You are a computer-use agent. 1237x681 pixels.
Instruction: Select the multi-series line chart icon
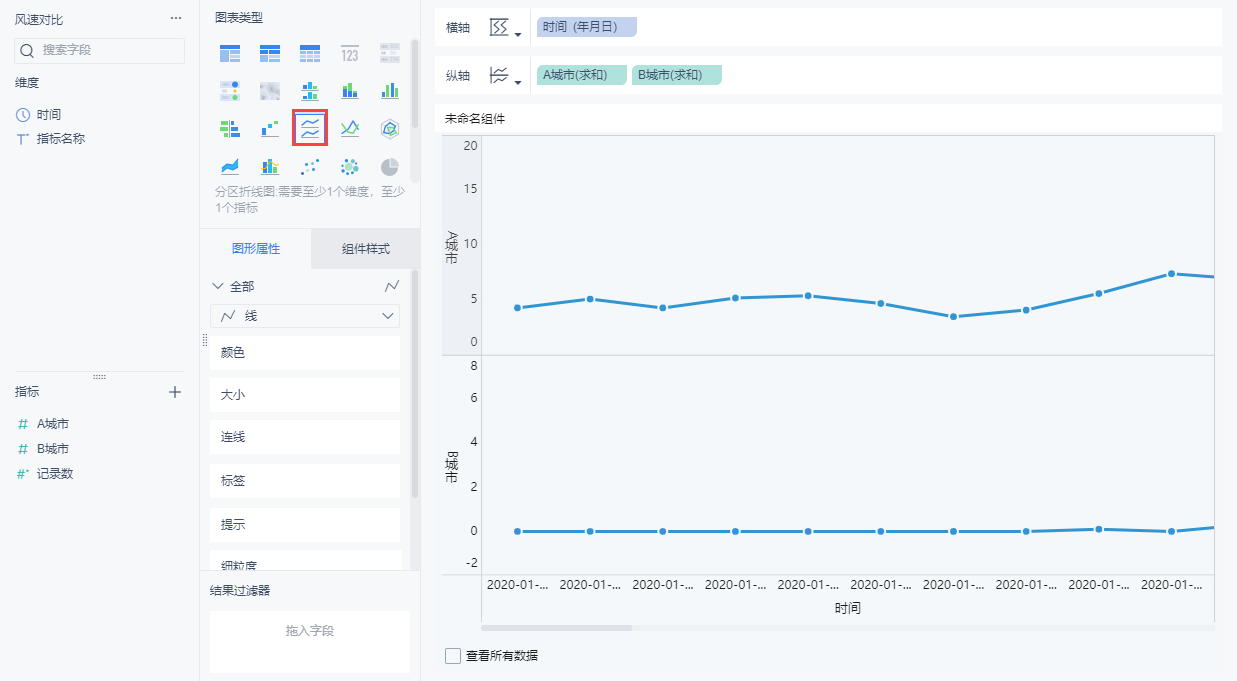click(x=350, y=128)
